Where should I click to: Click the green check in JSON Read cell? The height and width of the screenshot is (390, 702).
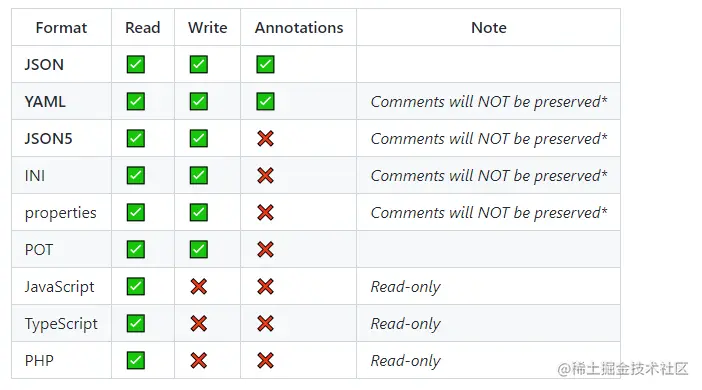point(136,64)
